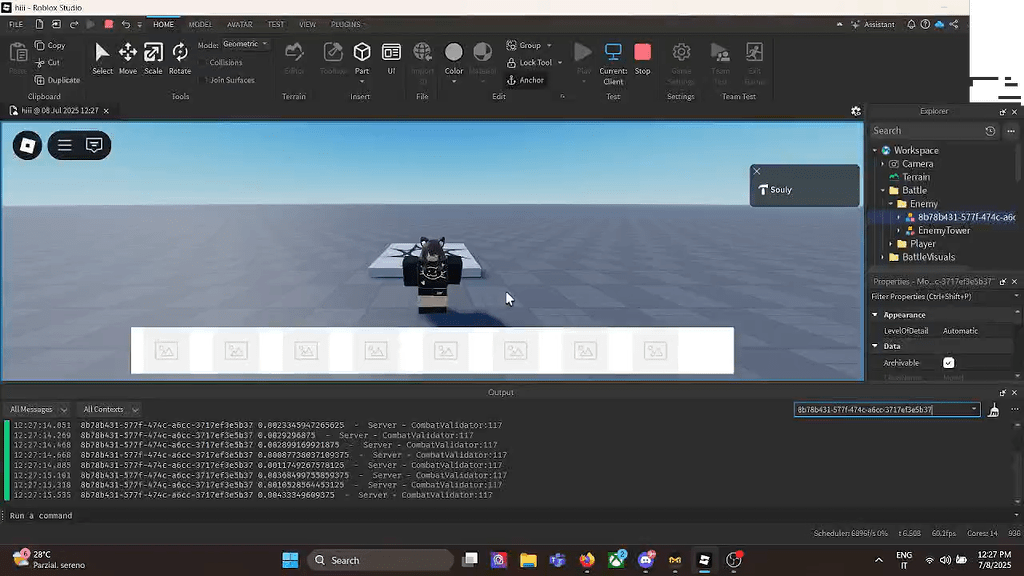Screen dimensions: 1024x576
Task: Switch to the MODEL ribbon tab
Action: tap(199, 24)
